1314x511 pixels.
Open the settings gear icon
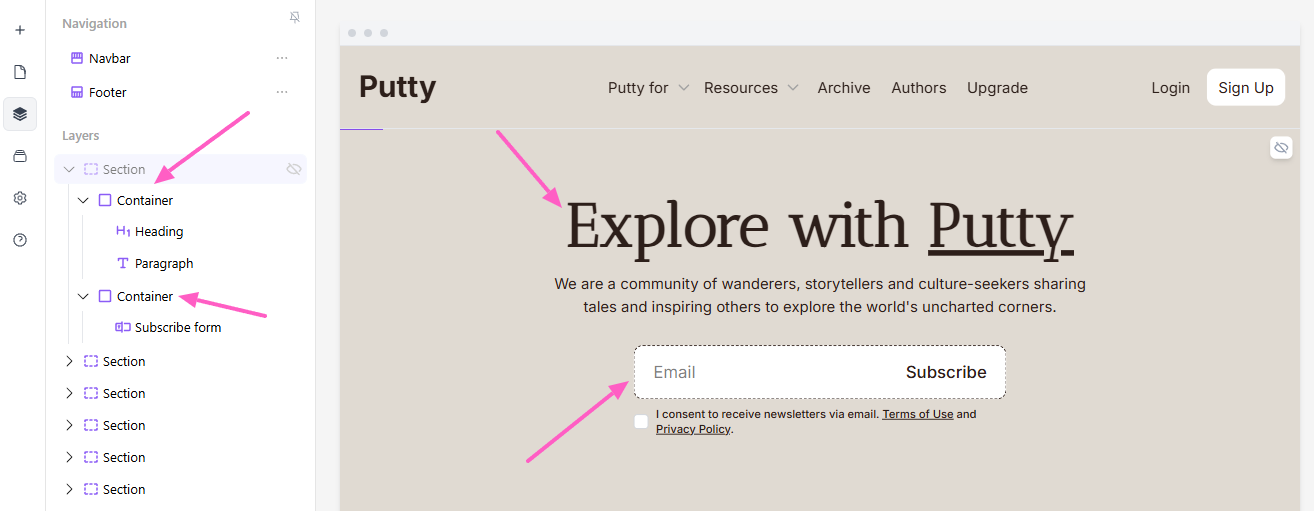click(20, 198)
